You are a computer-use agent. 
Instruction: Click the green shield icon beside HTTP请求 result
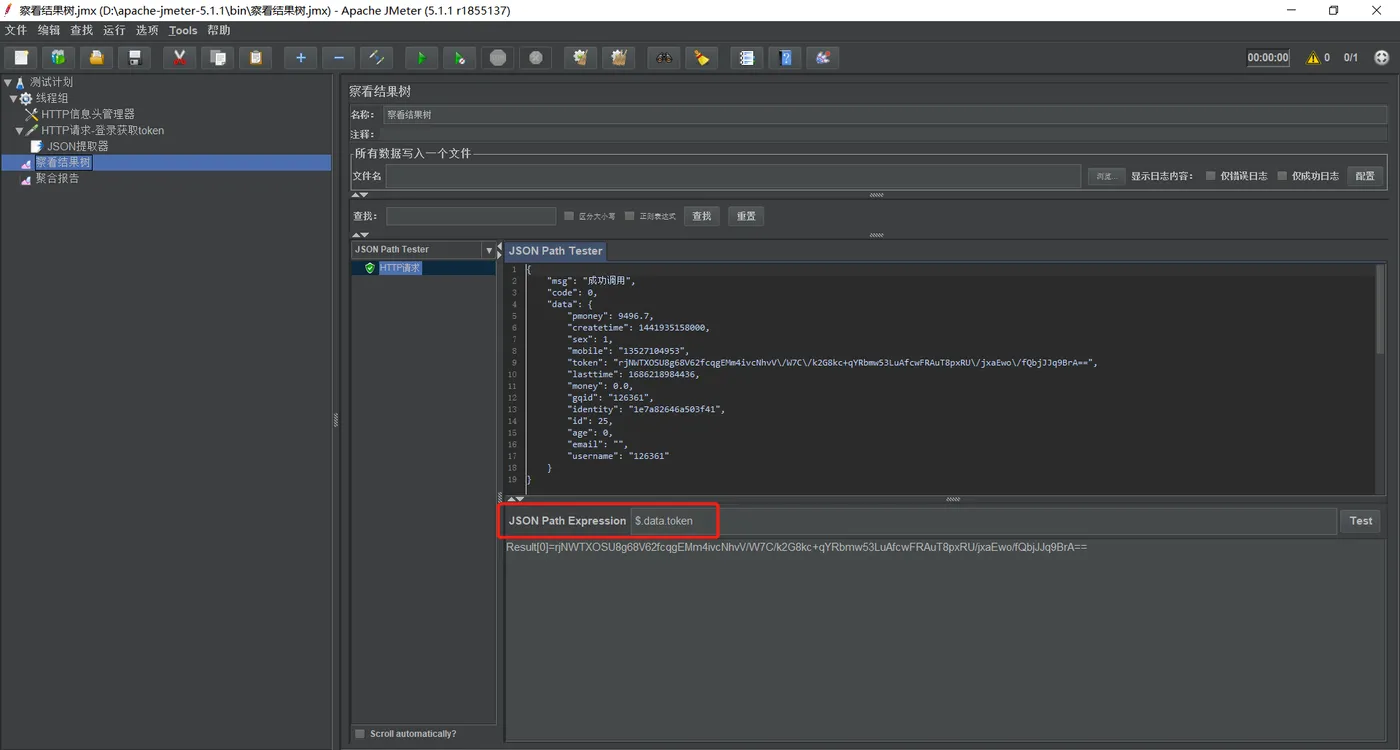pyautogui.click(x=370, y=268)
